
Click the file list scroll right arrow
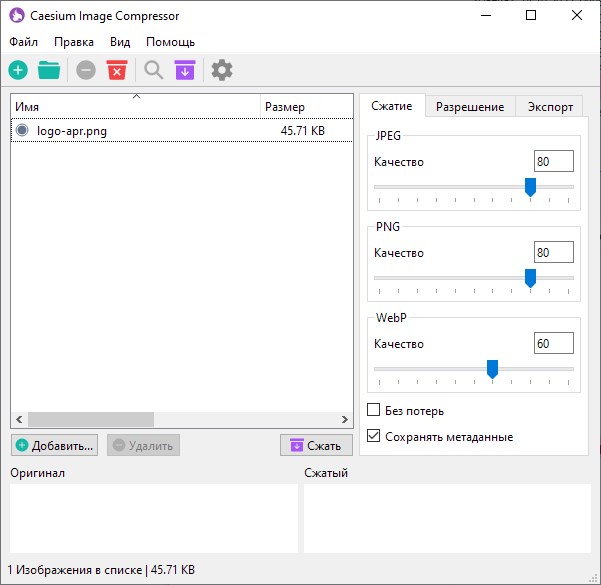(345, 419)
